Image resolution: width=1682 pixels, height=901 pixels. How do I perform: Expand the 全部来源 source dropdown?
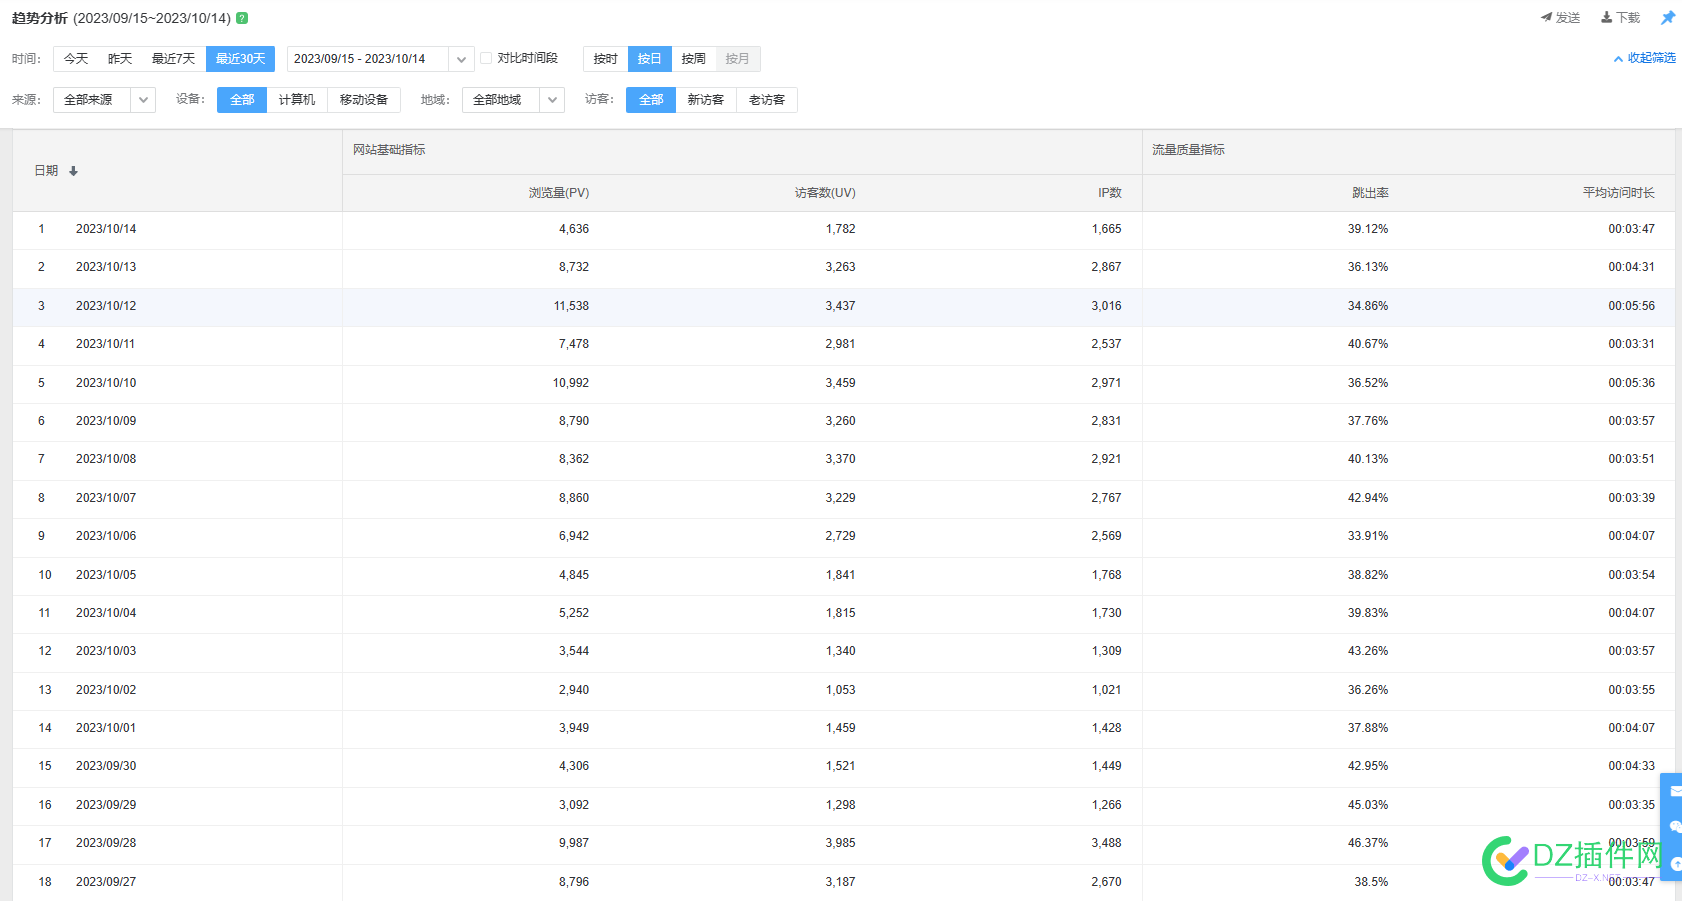point(143,100)
